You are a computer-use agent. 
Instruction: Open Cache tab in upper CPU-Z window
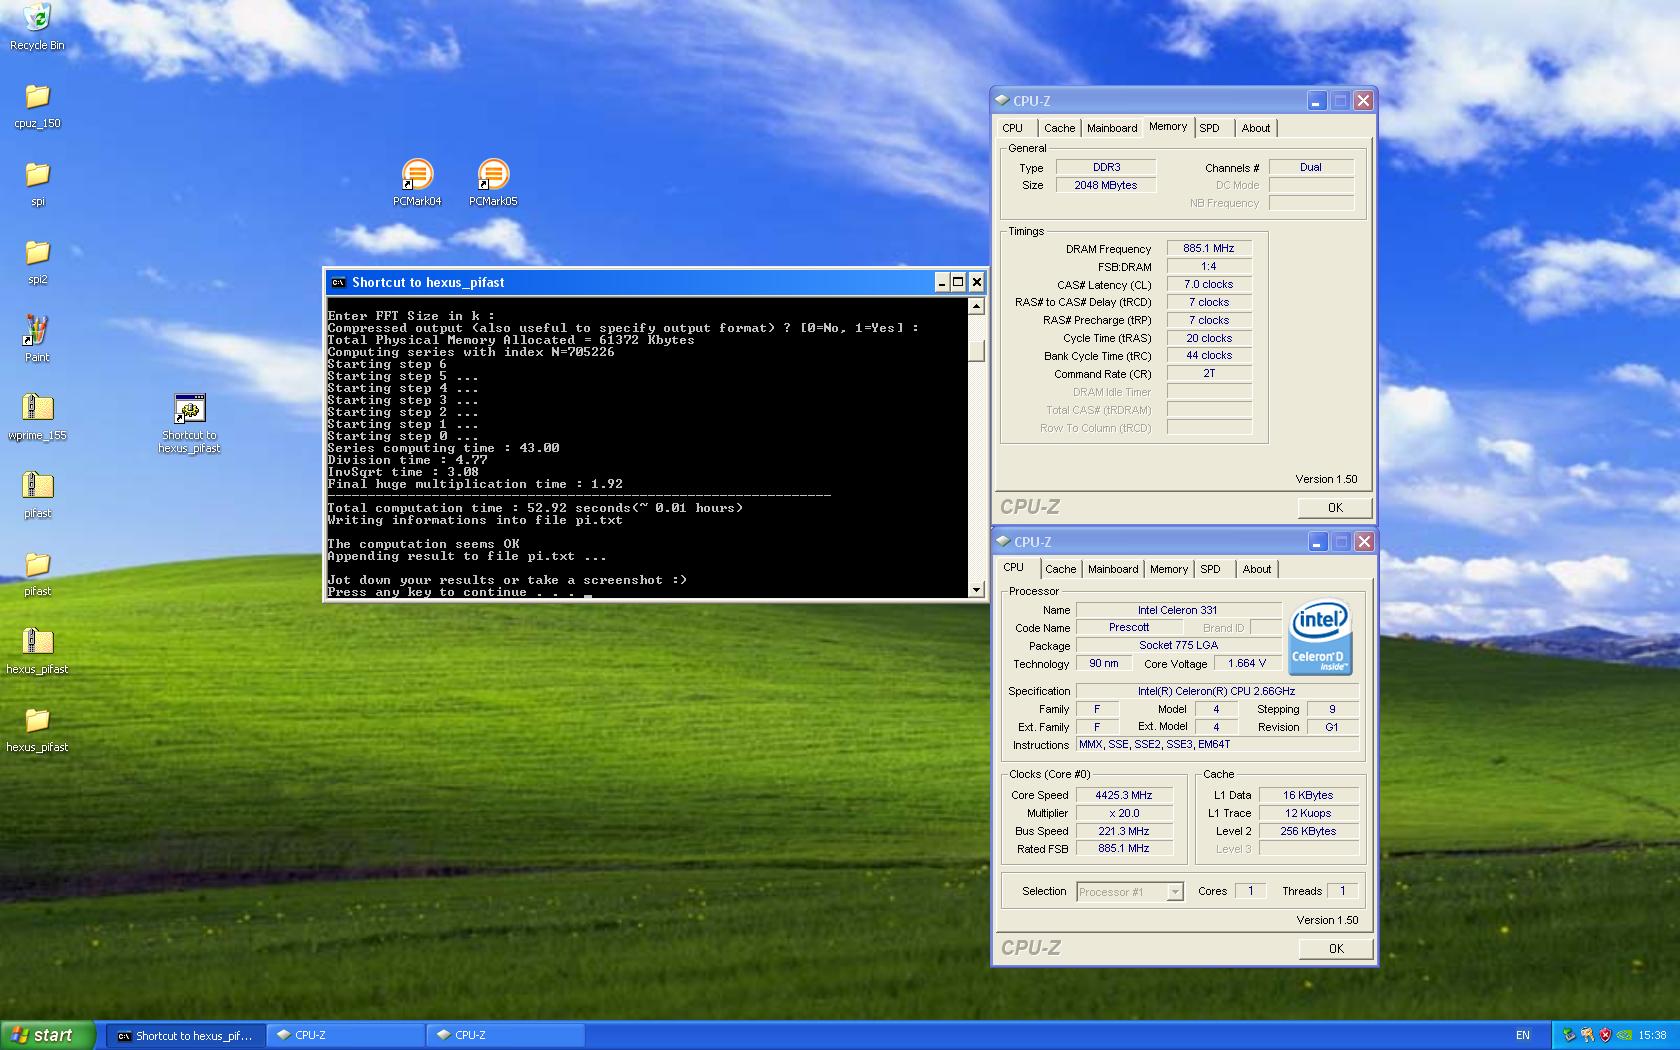click(x=1060, y=128)
